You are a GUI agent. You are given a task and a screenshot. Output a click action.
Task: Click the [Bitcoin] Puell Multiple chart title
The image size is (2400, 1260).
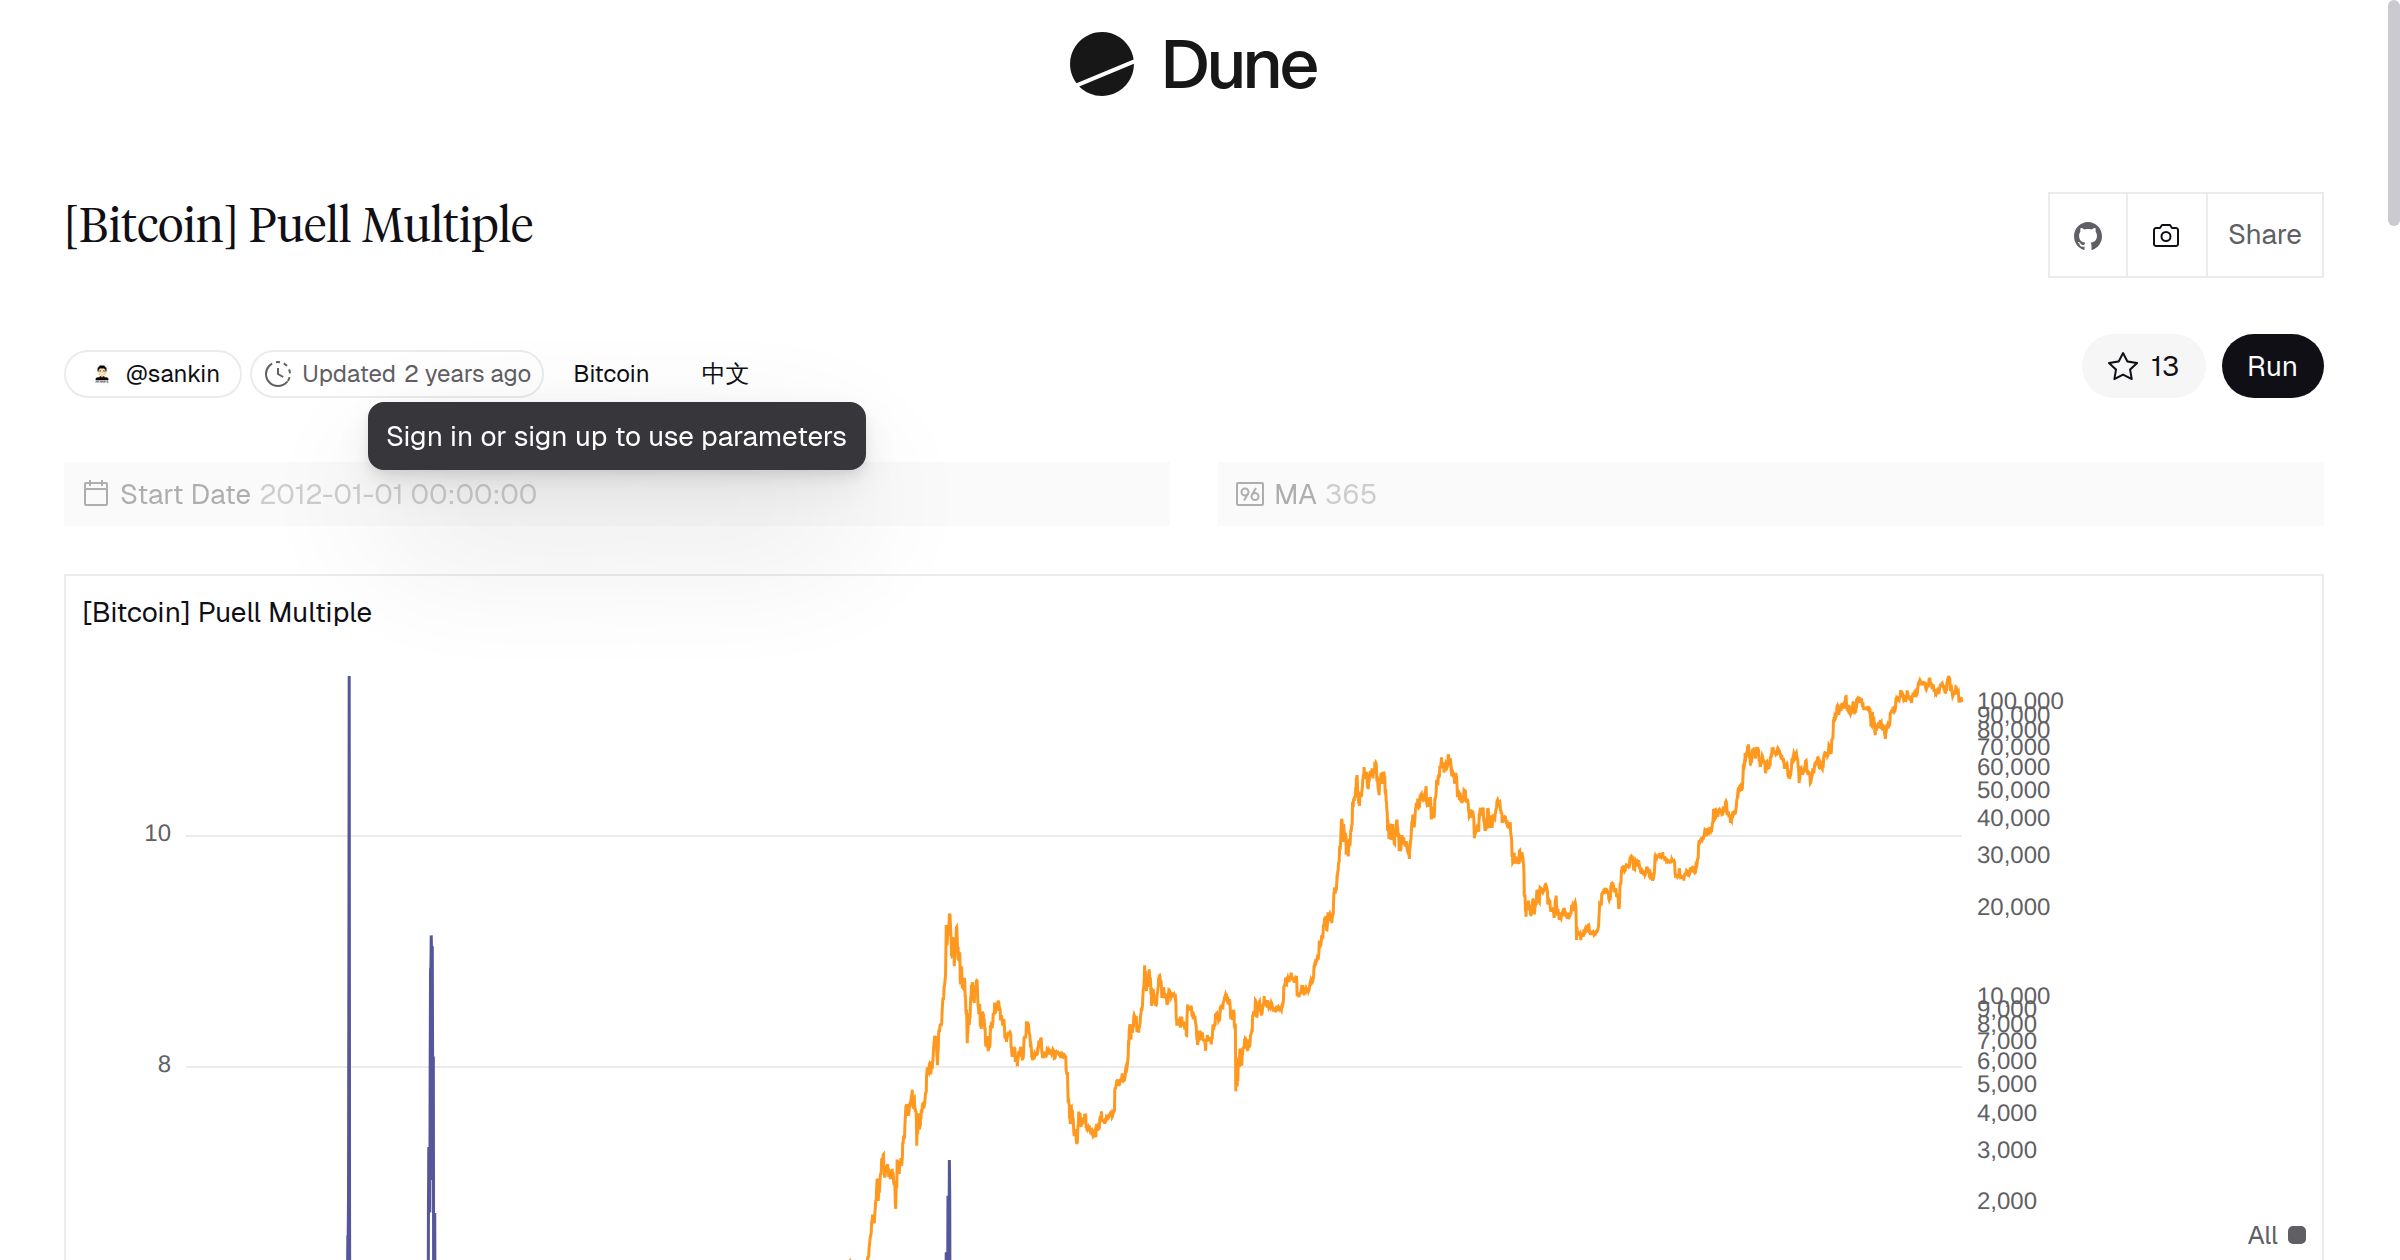click(x=227, y=612)
